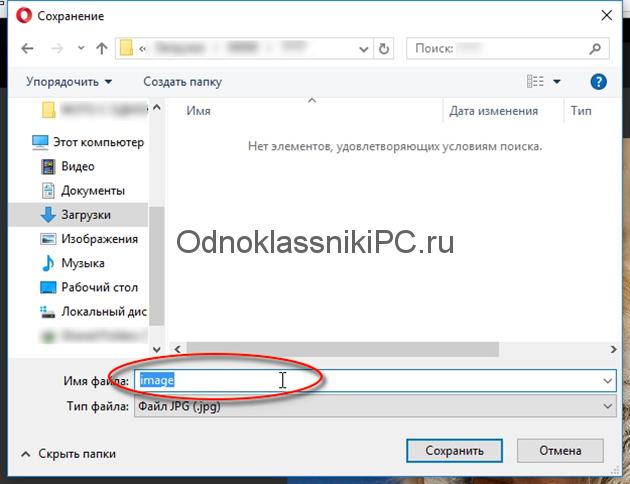Open recent locations dropdown chevron
This screenshot has height=484, width=630.
81,48
